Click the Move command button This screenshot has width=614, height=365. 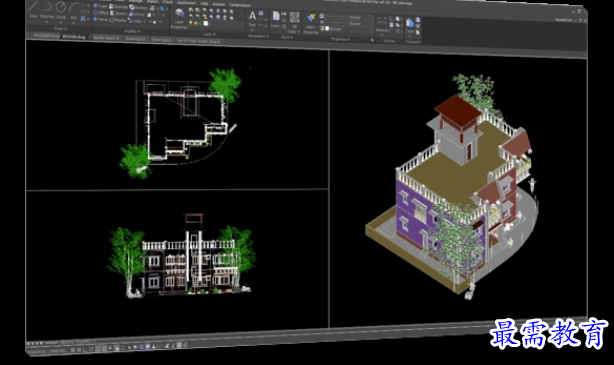(100, 19)
